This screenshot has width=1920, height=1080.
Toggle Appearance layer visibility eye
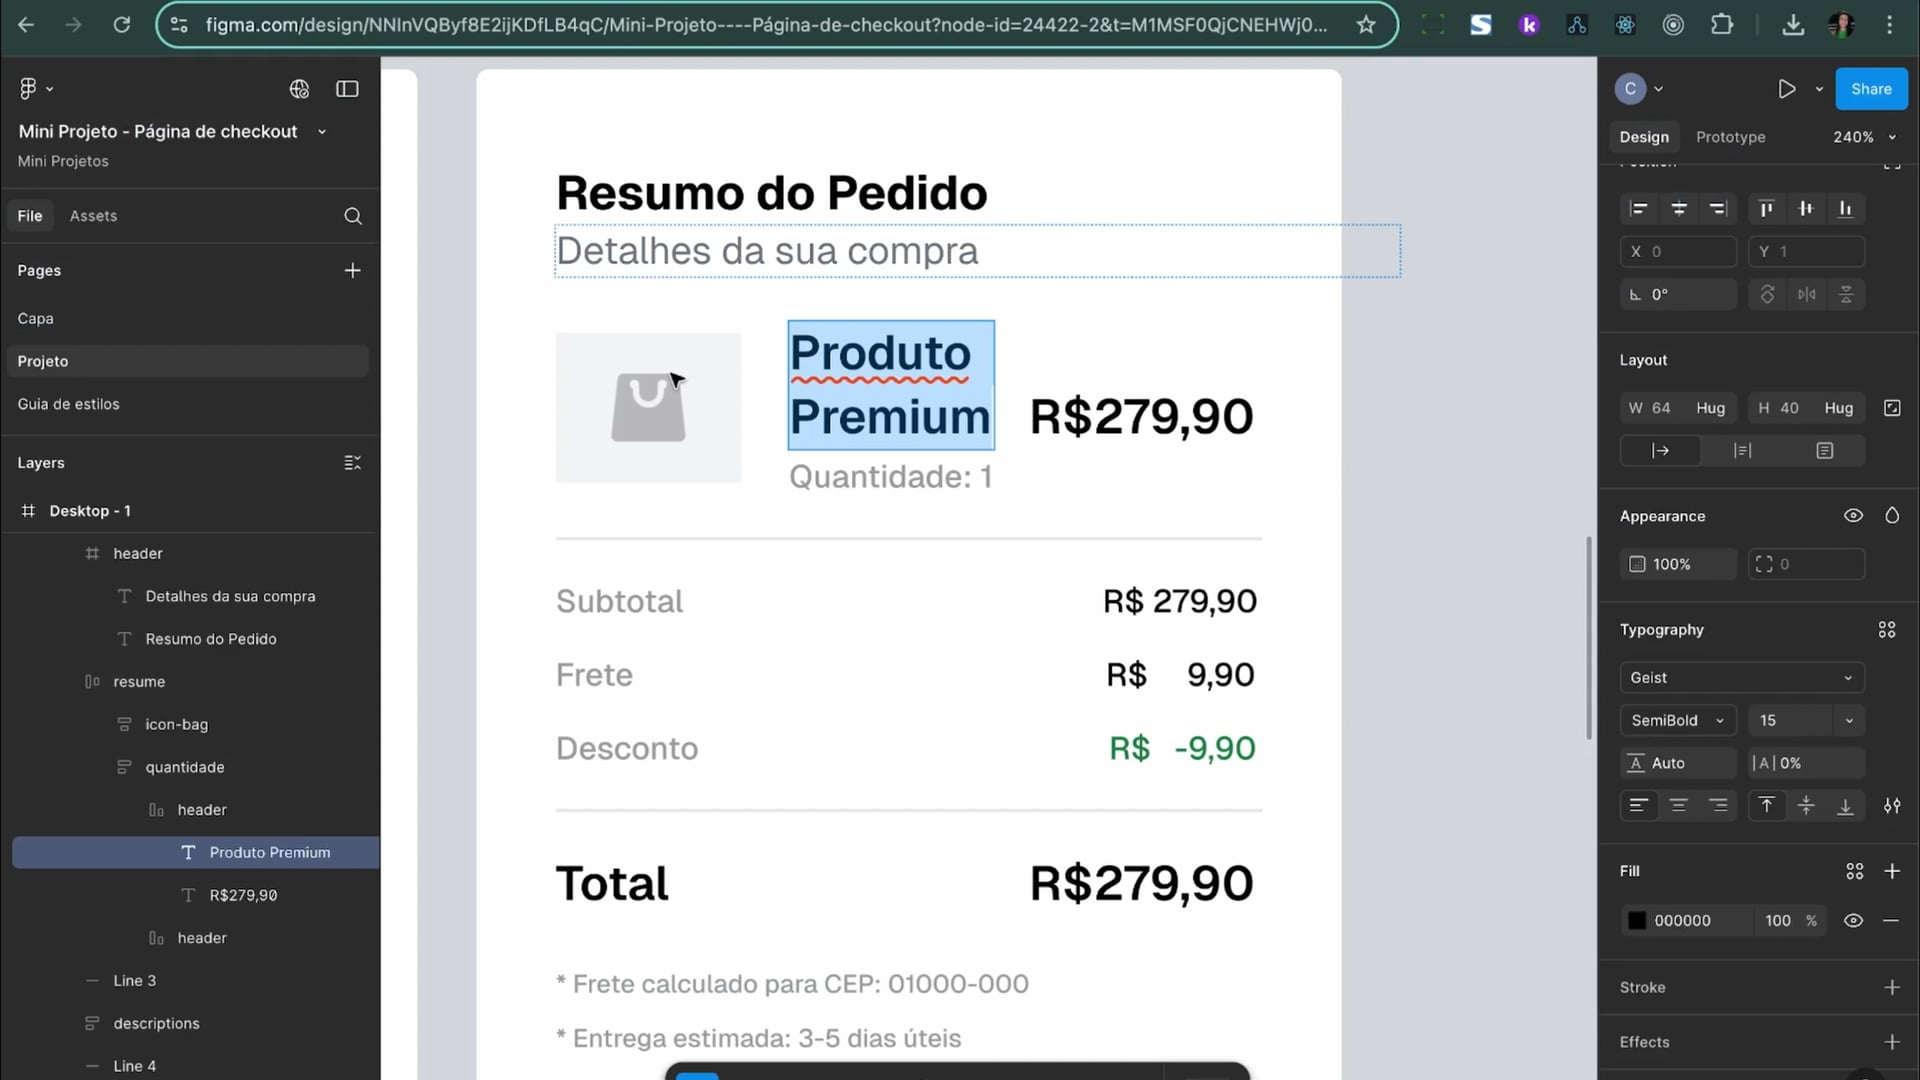coord(1853,516)
